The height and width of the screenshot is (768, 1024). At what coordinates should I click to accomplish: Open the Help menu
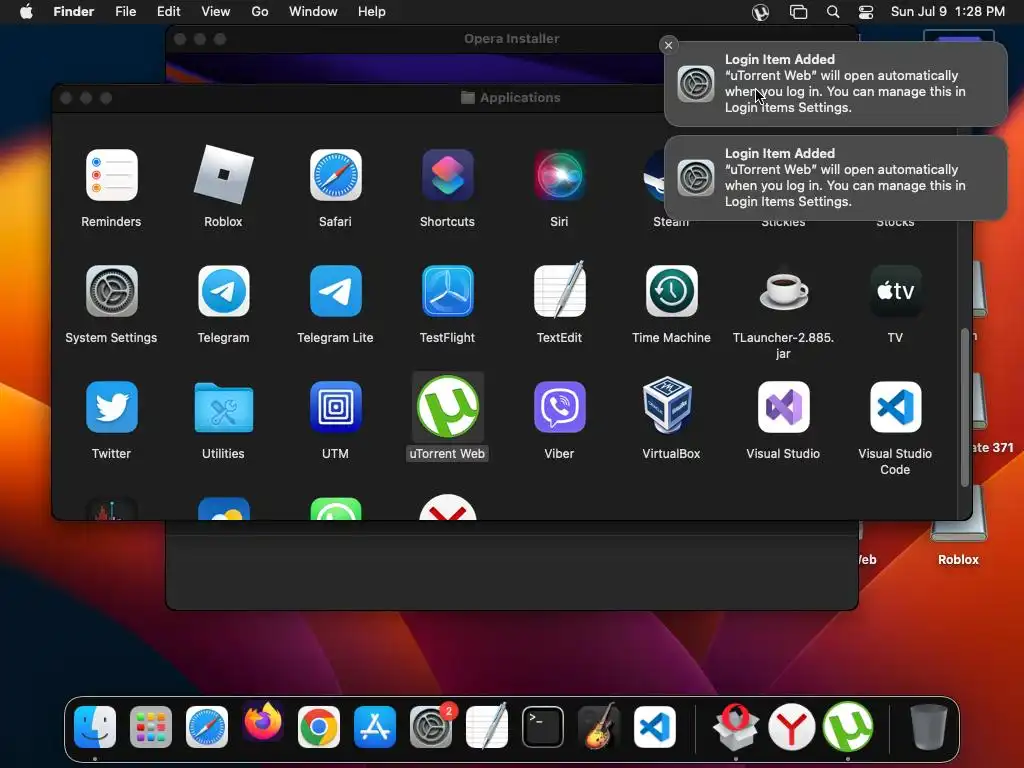click(372, 12)
